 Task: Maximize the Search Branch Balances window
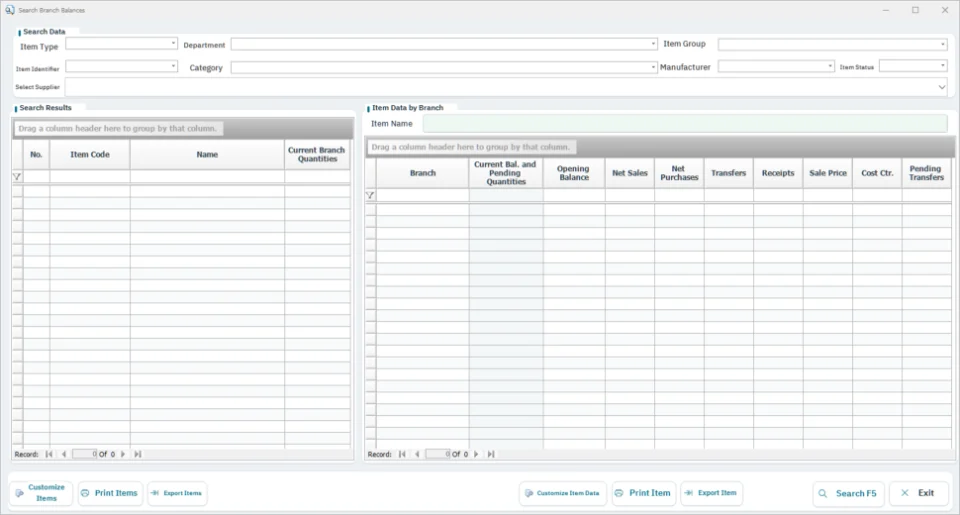click(x=915, y=10)
